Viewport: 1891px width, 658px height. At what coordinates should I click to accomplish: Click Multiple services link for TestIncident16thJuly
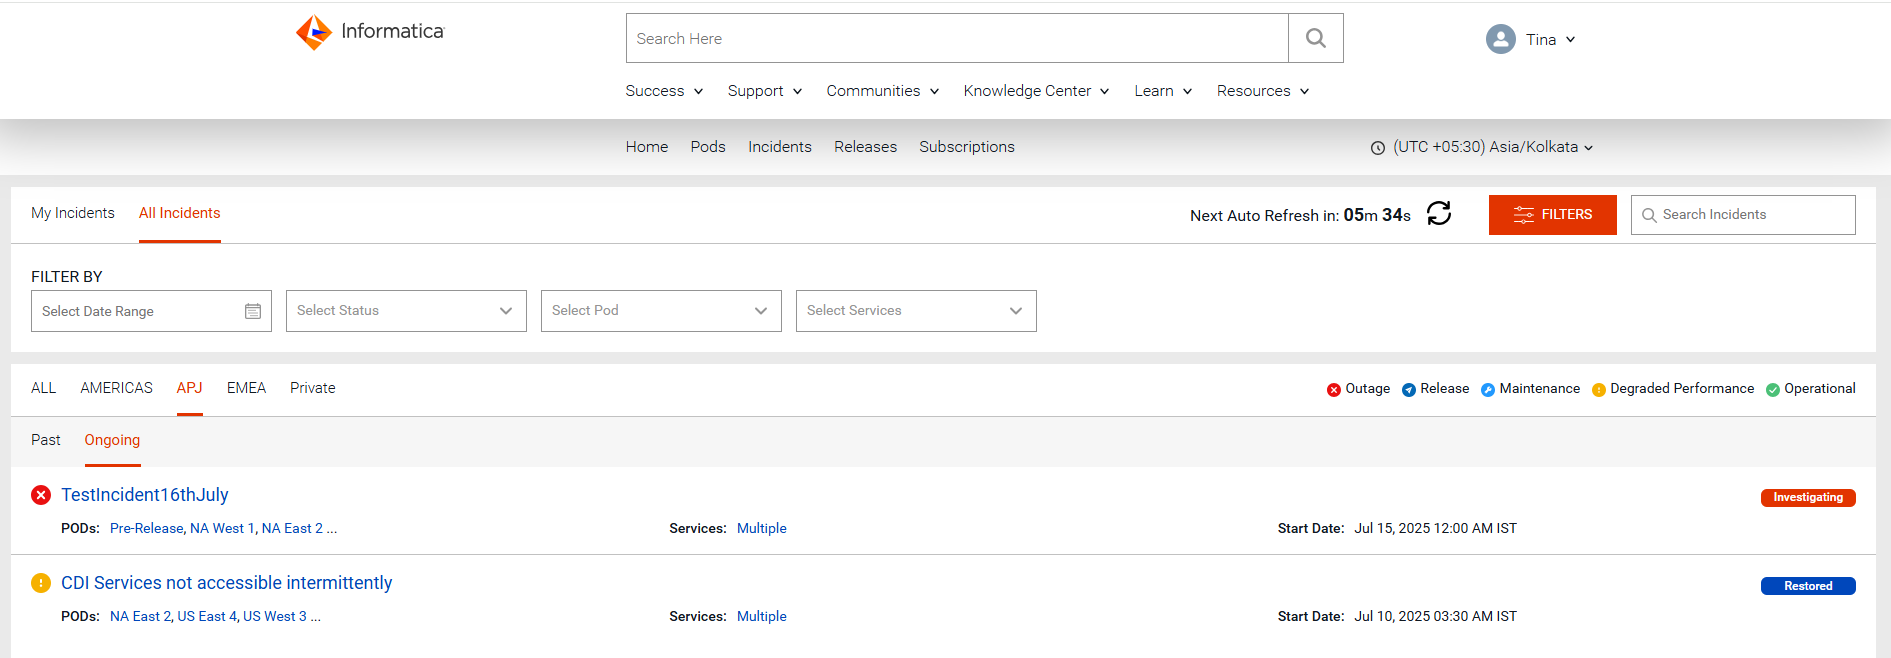pyautogui.click(x=762, y=528)
